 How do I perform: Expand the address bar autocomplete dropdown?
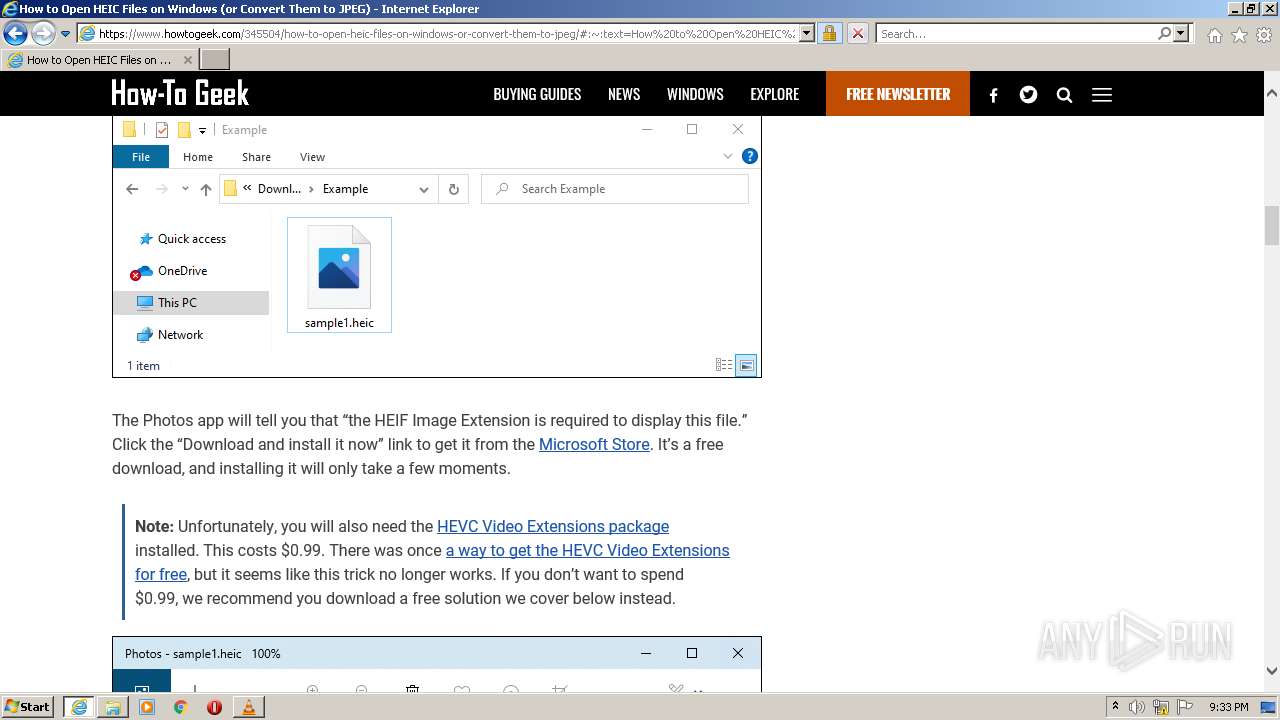click(x=806, y=34)
